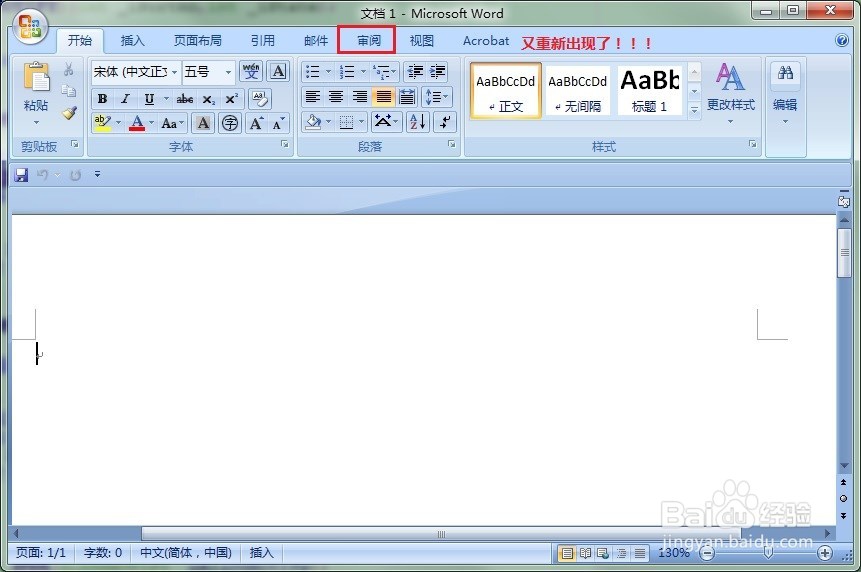Screen dimensions: 861x572
Task: Switch to the 引用 tab
Action: click(262, 41)
